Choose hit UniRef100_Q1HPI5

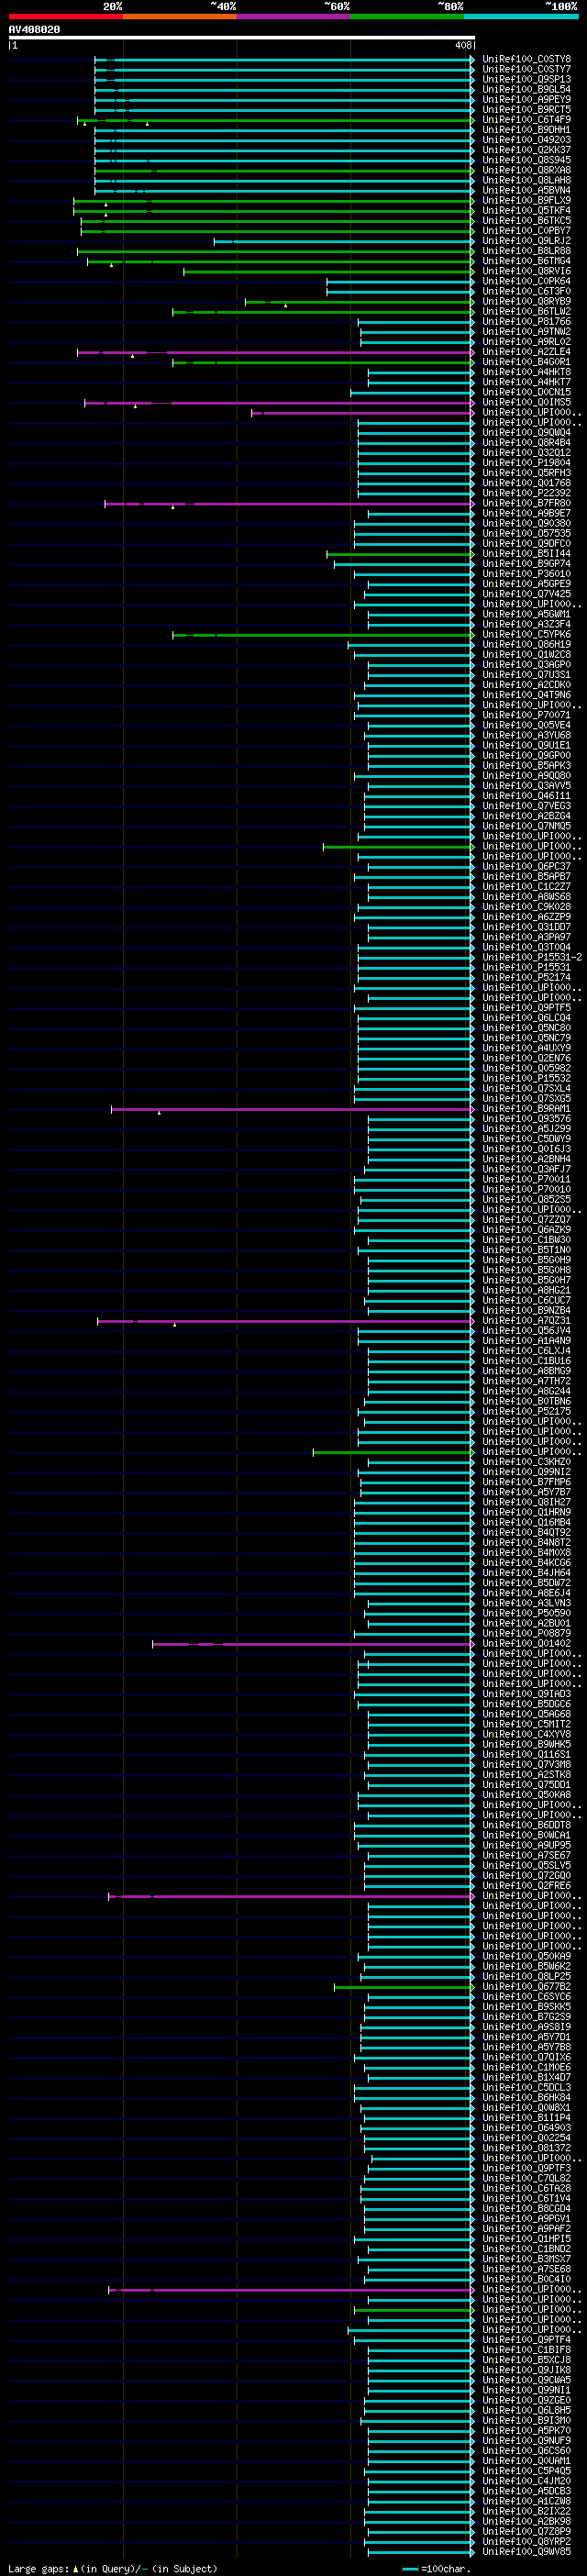coord(526,2239)
